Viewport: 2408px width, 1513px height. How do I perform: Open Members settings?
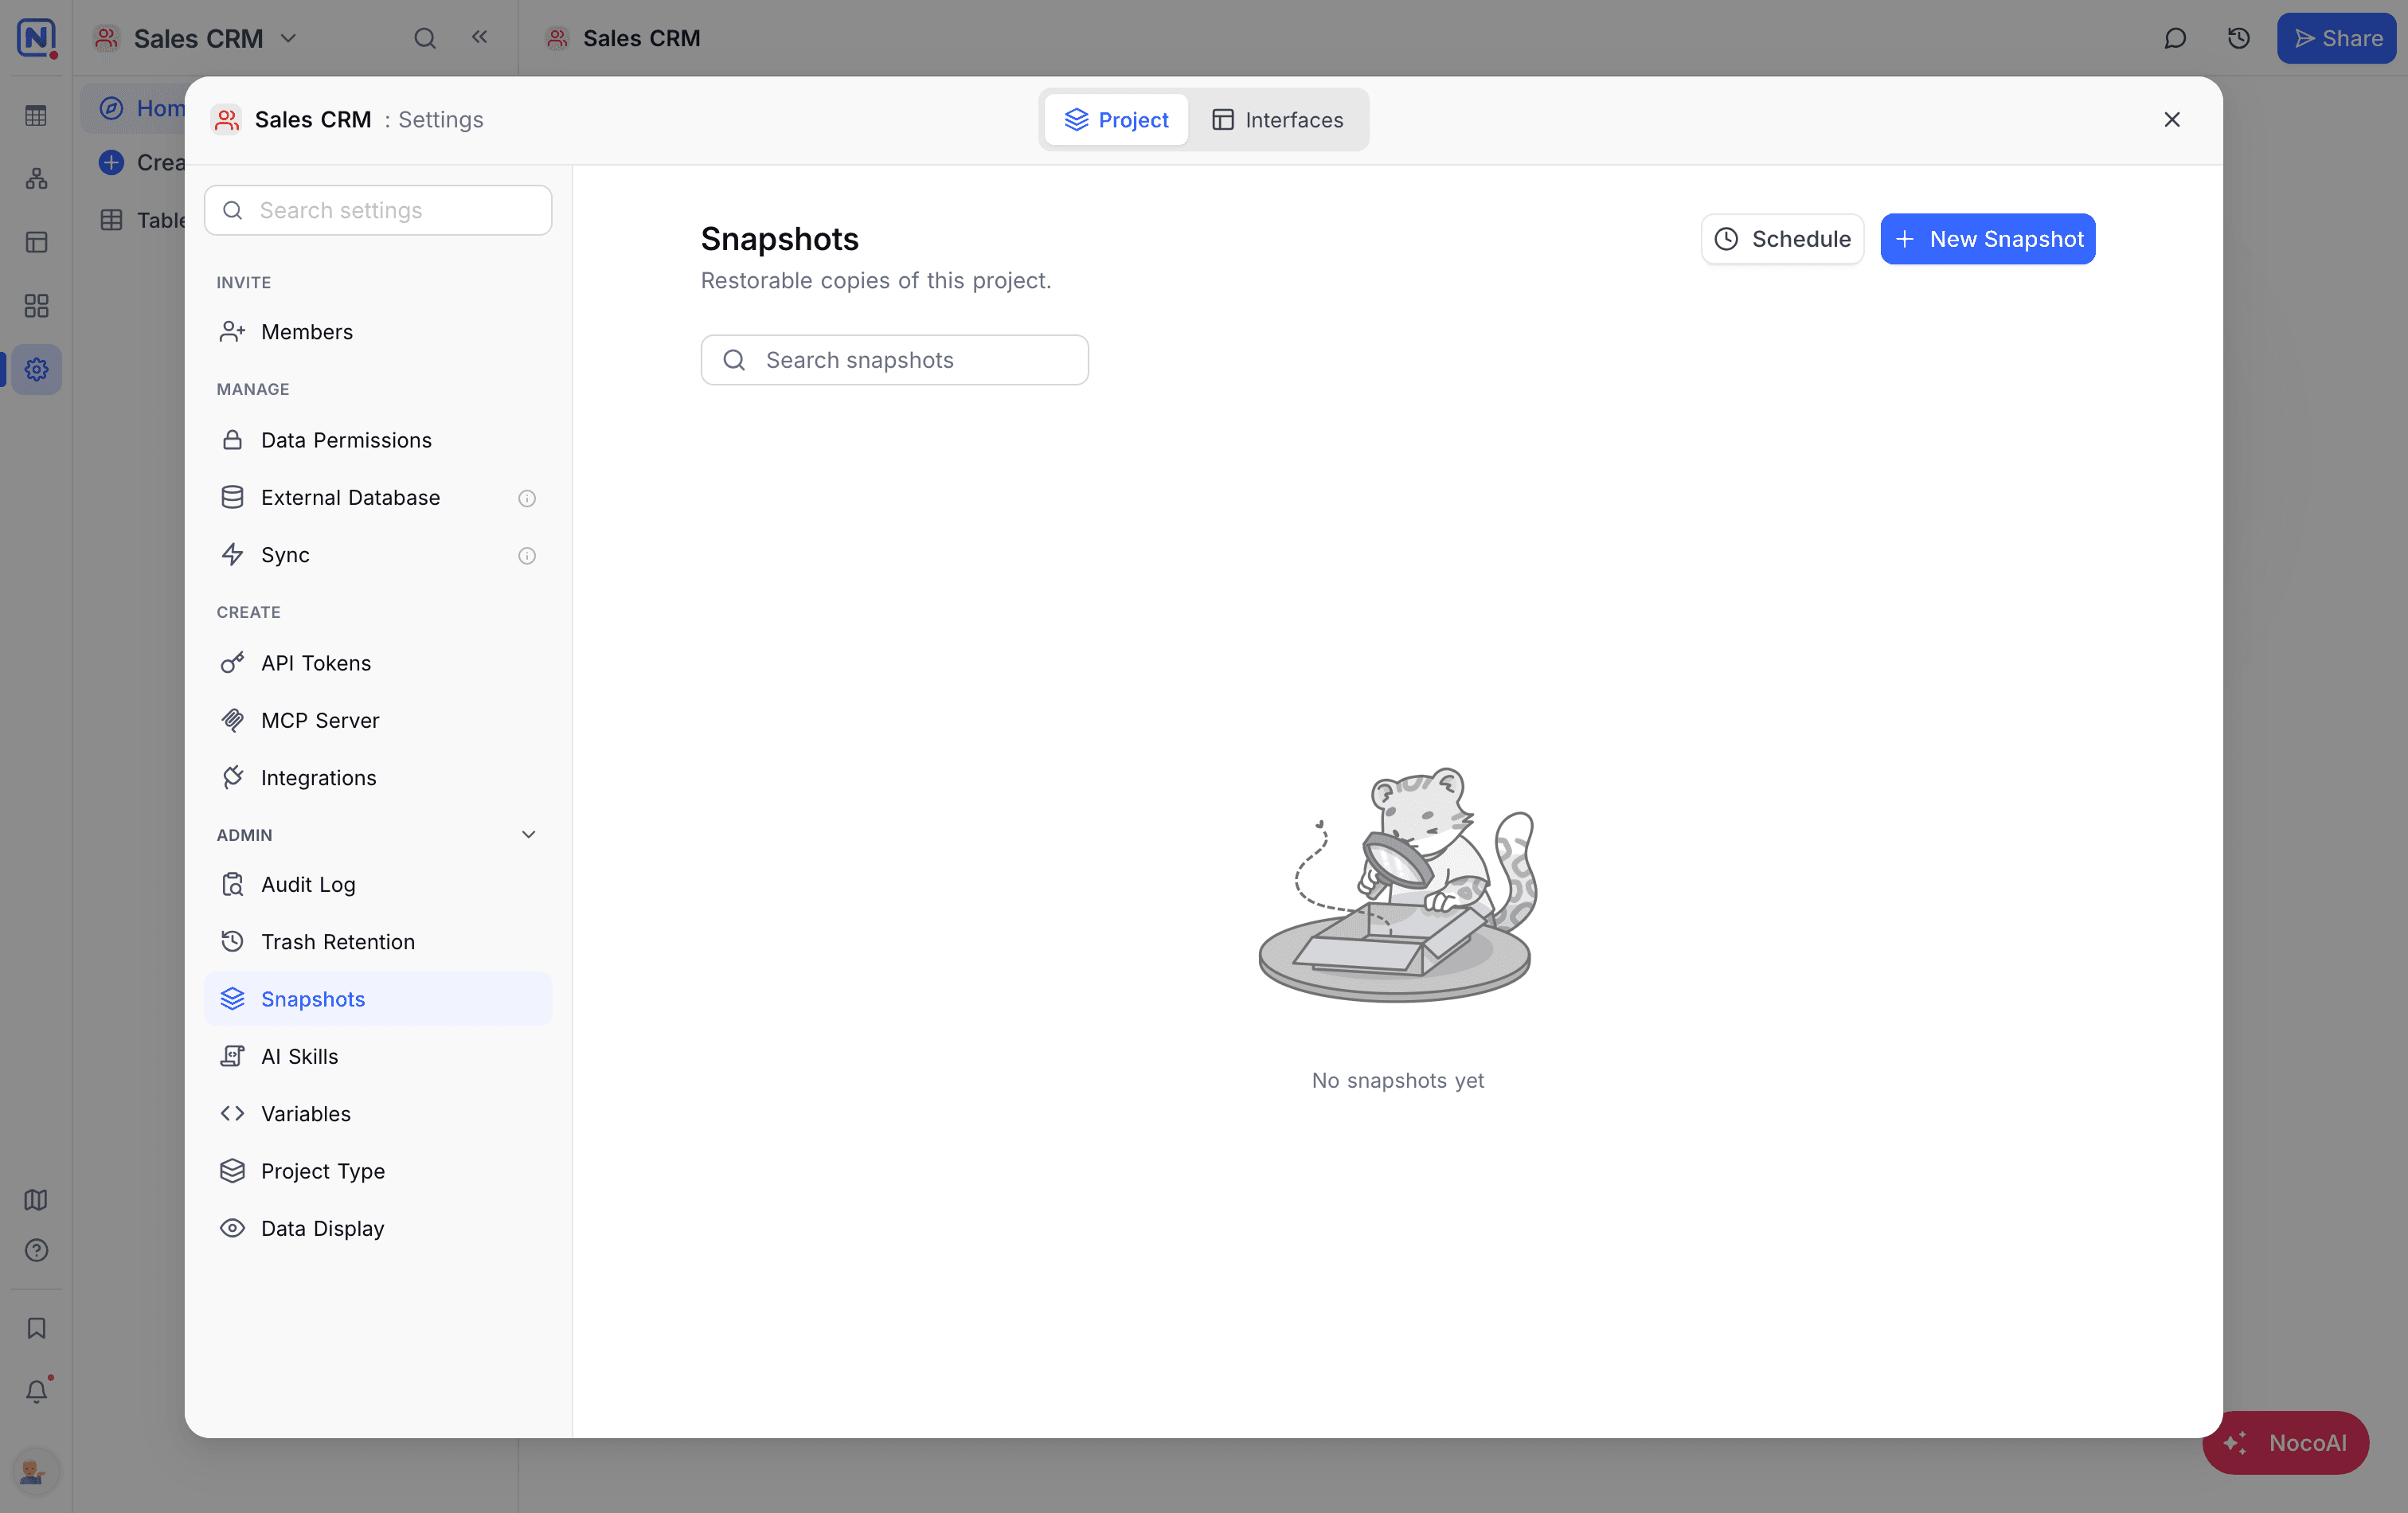click(378, 331)
